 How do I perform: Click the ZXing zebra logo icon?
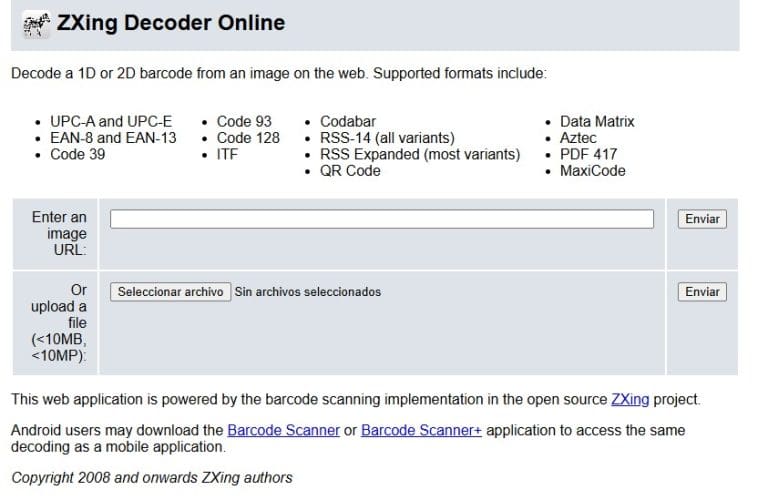click(x=35, y=24)
